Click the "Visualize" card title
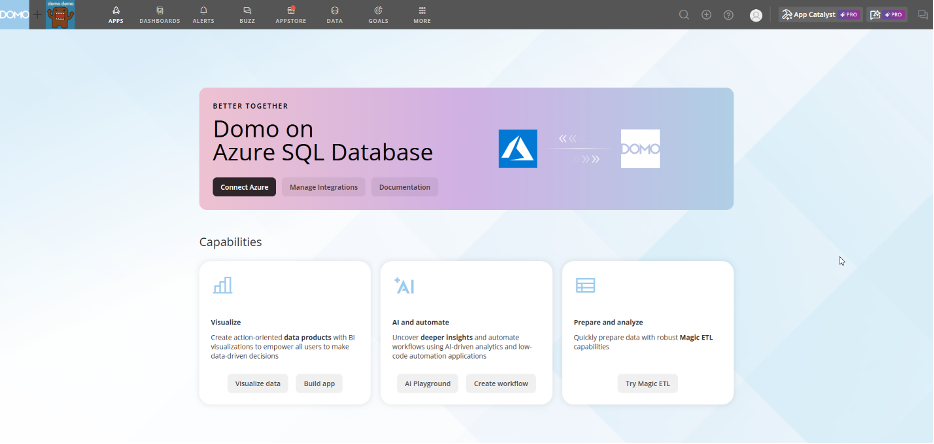The height and width of the screenshot is (444, 934). tap(226, 322)
